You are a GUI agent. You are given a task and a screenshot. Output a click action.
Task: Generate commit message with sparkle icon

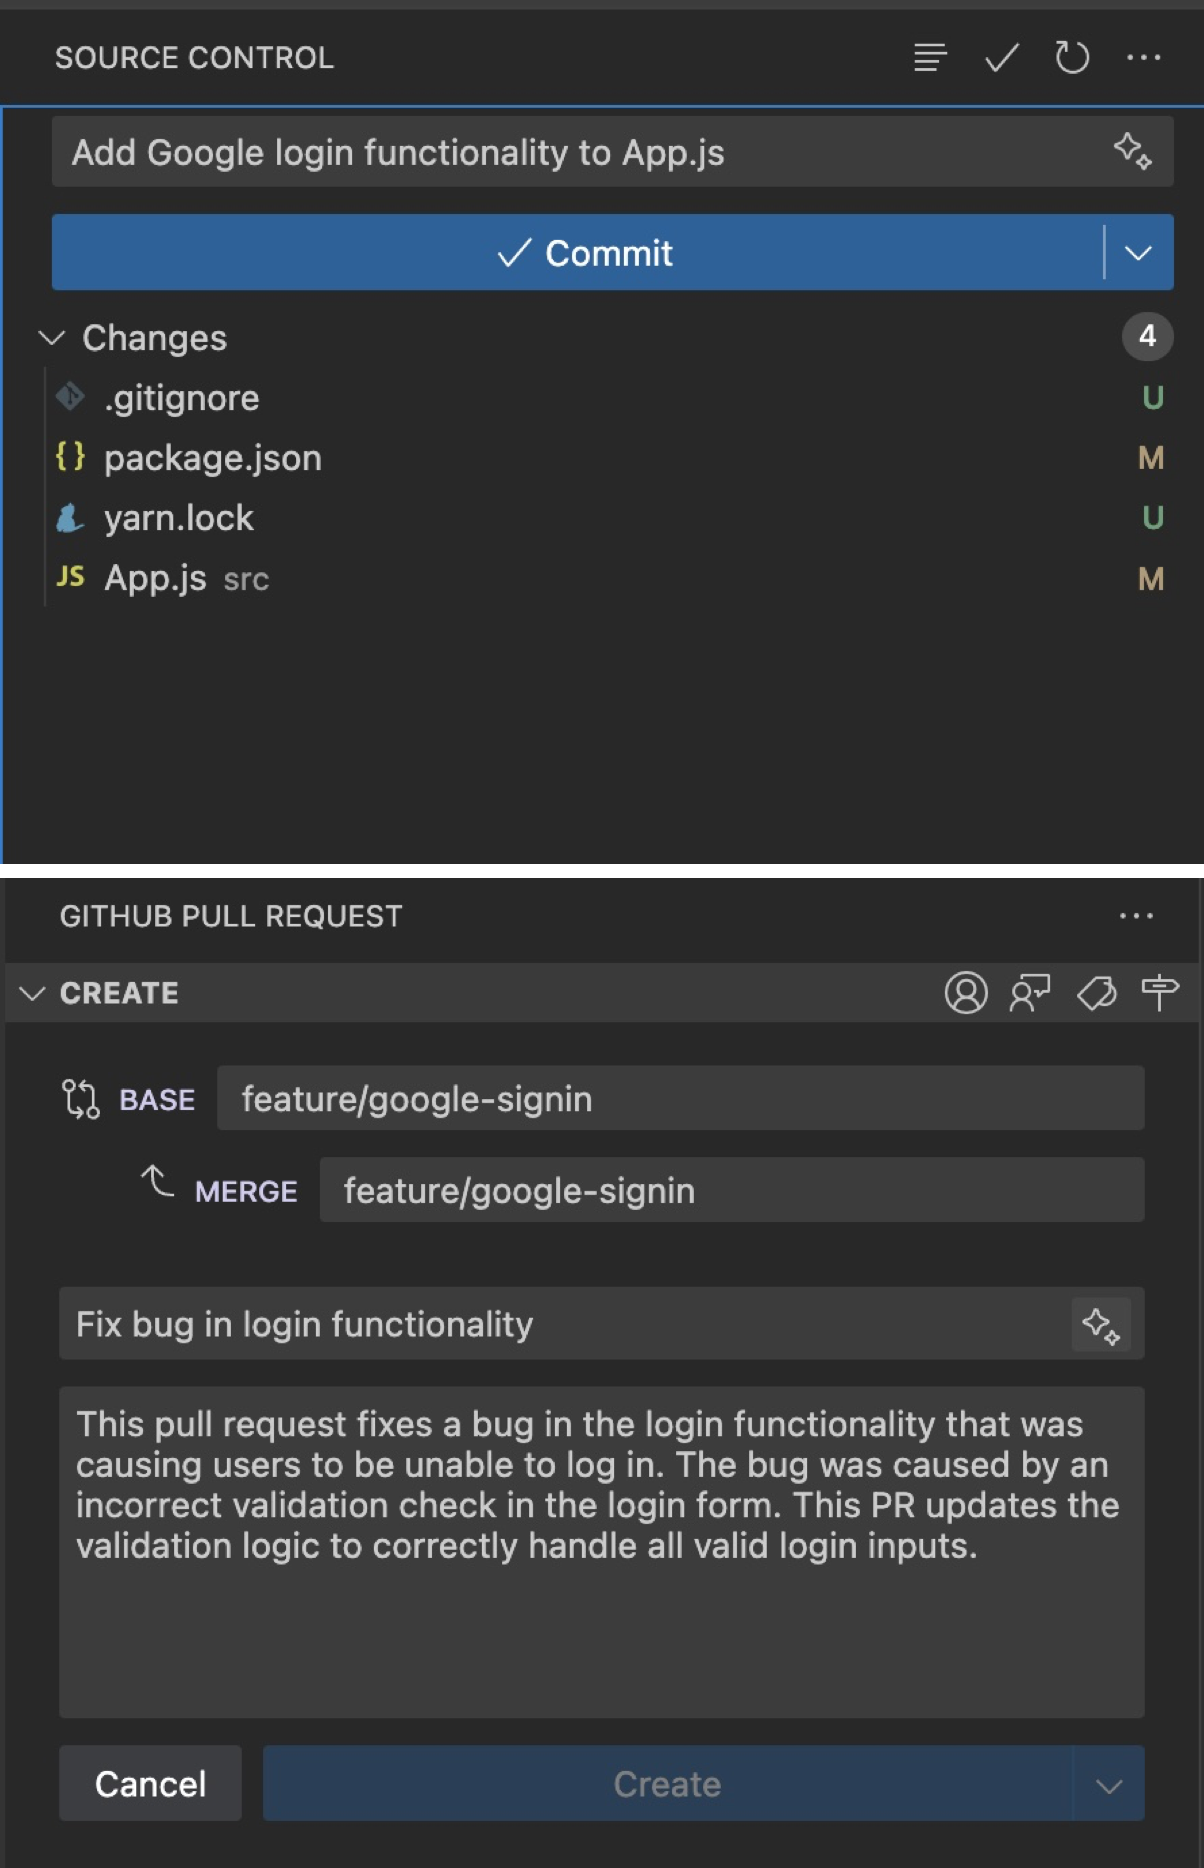pyautogui.click(x=1132, y=151)
